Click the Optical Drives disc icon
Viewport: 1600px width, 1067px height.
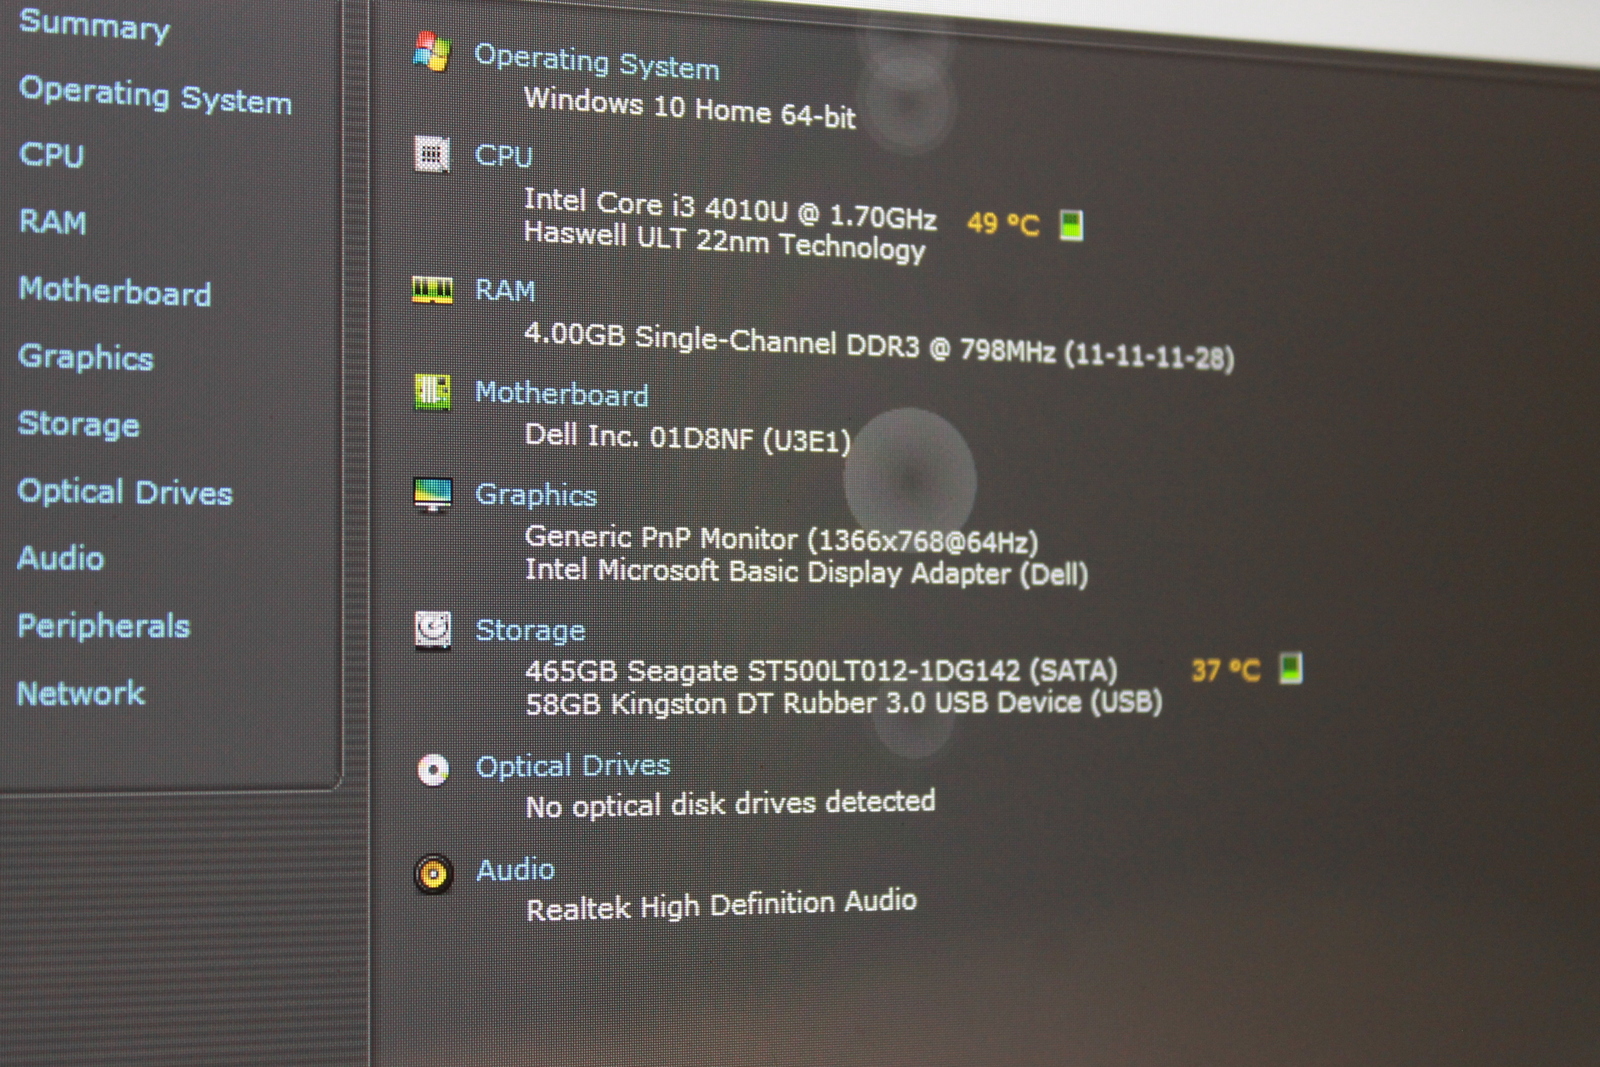point(433,769)
